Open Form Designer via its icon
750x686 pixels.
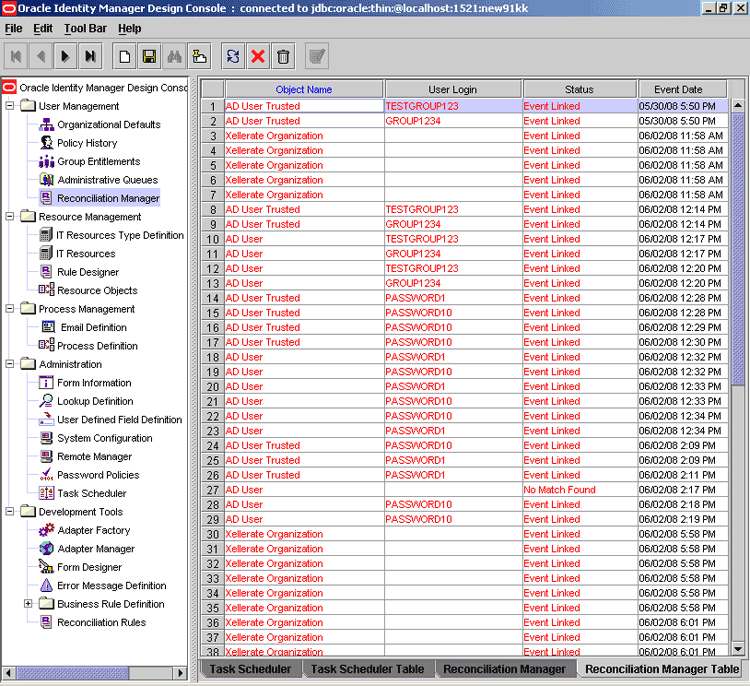click(x=46, y=567)
